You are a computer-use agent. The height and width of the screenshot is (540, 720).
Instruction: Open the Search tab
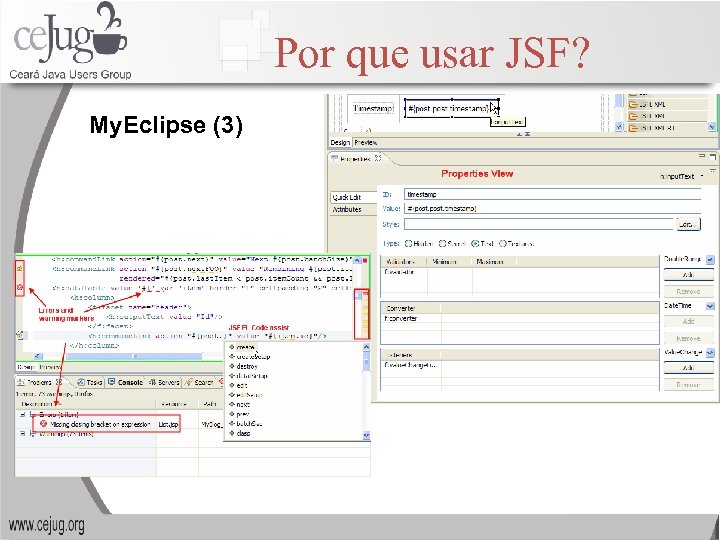[x=200, y=382]
